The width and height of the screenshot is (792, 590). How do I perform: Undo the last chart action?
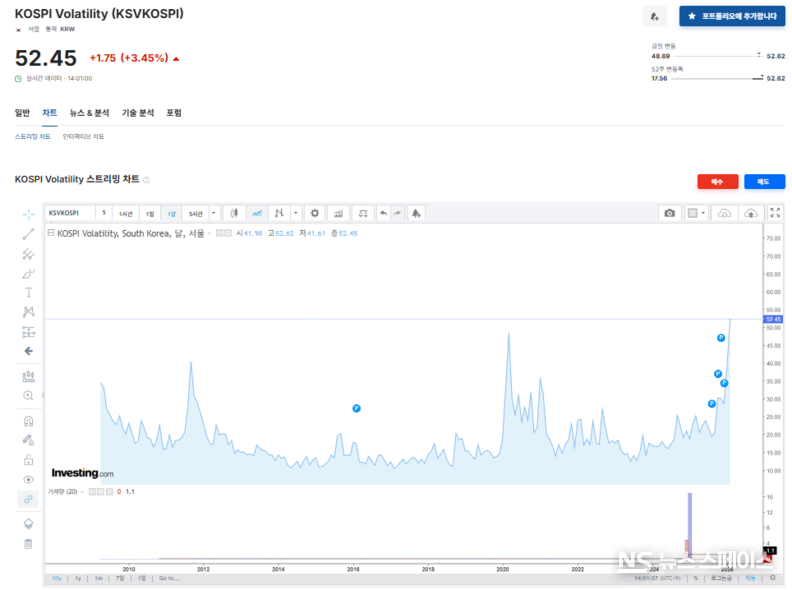pyautogui.click(x=382, y=213)
